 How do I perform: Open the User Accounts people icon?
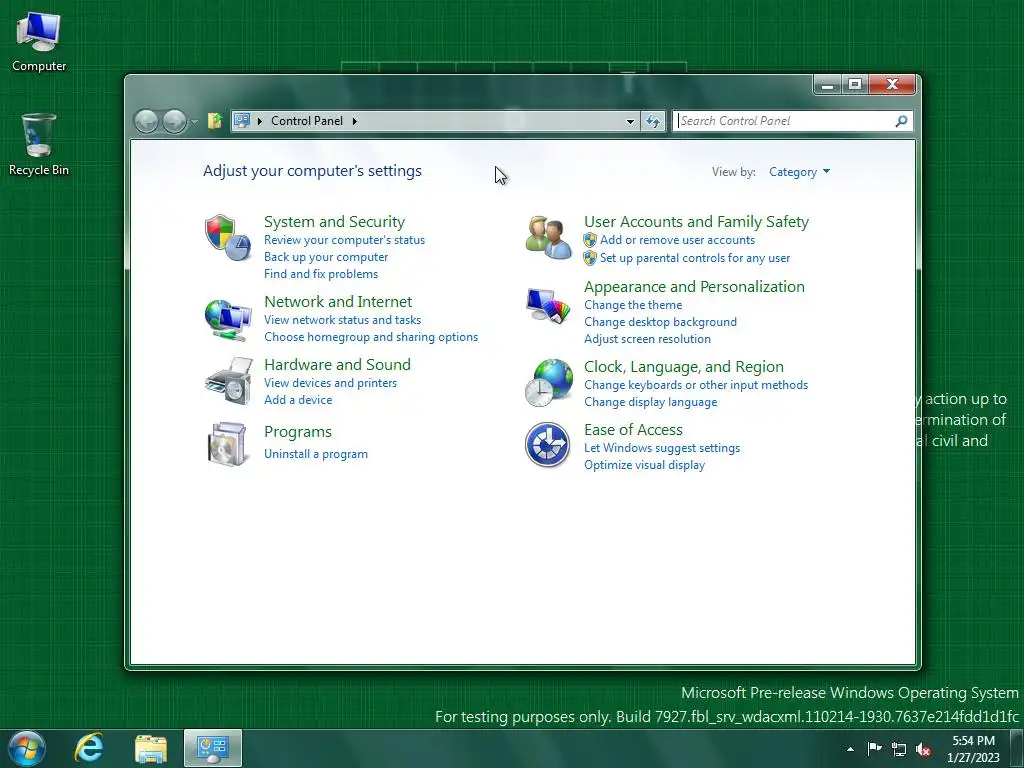click(549, 238)
